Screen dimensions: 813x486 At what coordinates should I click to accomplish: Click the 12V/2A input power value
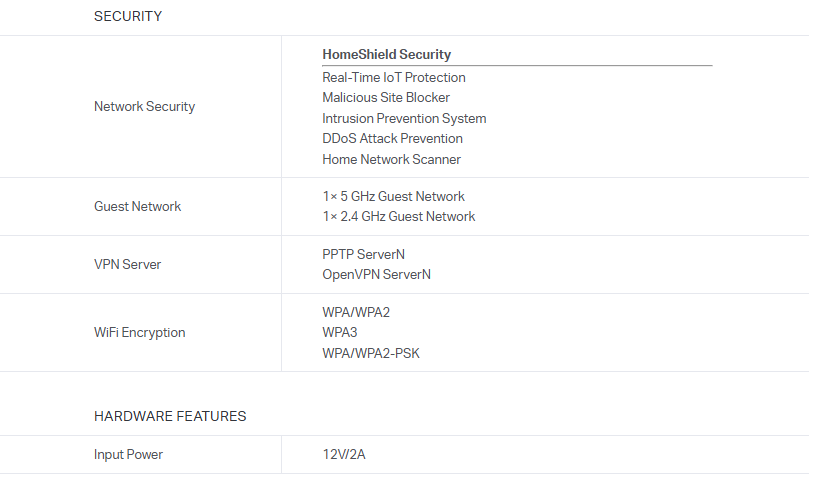(343, 455)
